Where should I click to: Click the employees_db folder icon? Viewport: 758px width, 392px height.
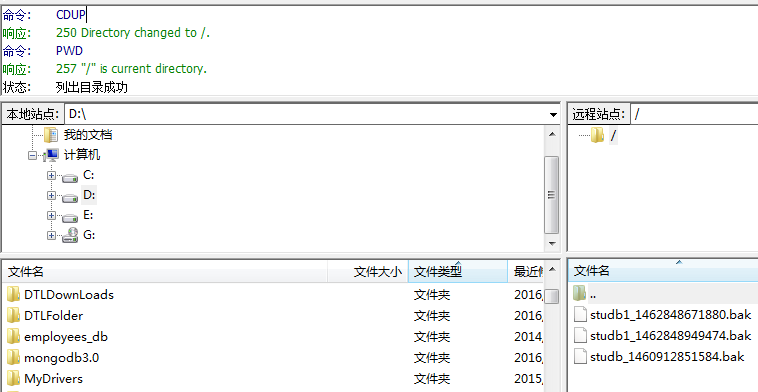coord(14,336)
